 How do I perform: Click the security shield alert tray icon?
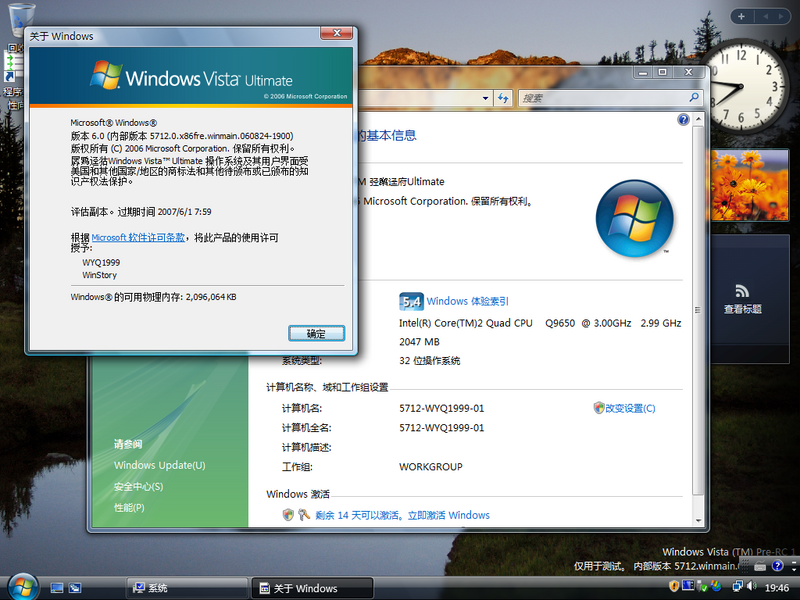(674, 586)
